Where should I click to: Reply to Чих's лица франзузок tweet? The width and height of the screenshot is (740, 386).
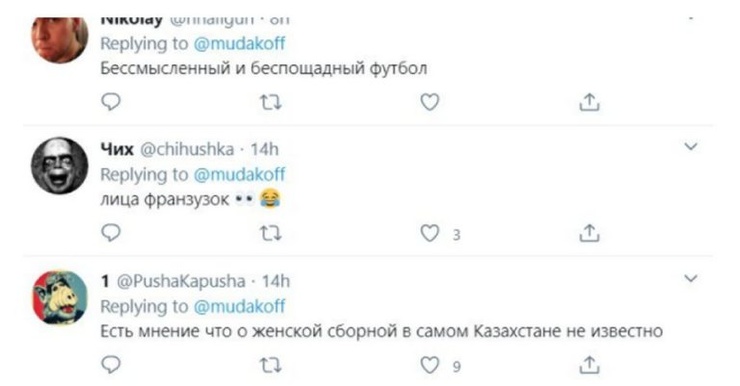[111, 233]
